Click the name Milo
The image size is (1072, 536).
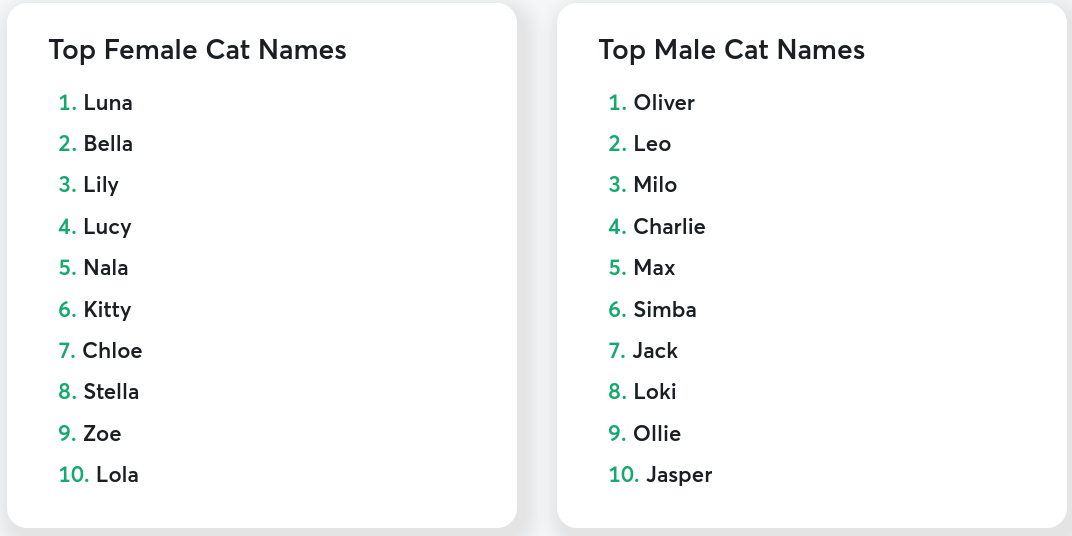click(x=655, y=185)
